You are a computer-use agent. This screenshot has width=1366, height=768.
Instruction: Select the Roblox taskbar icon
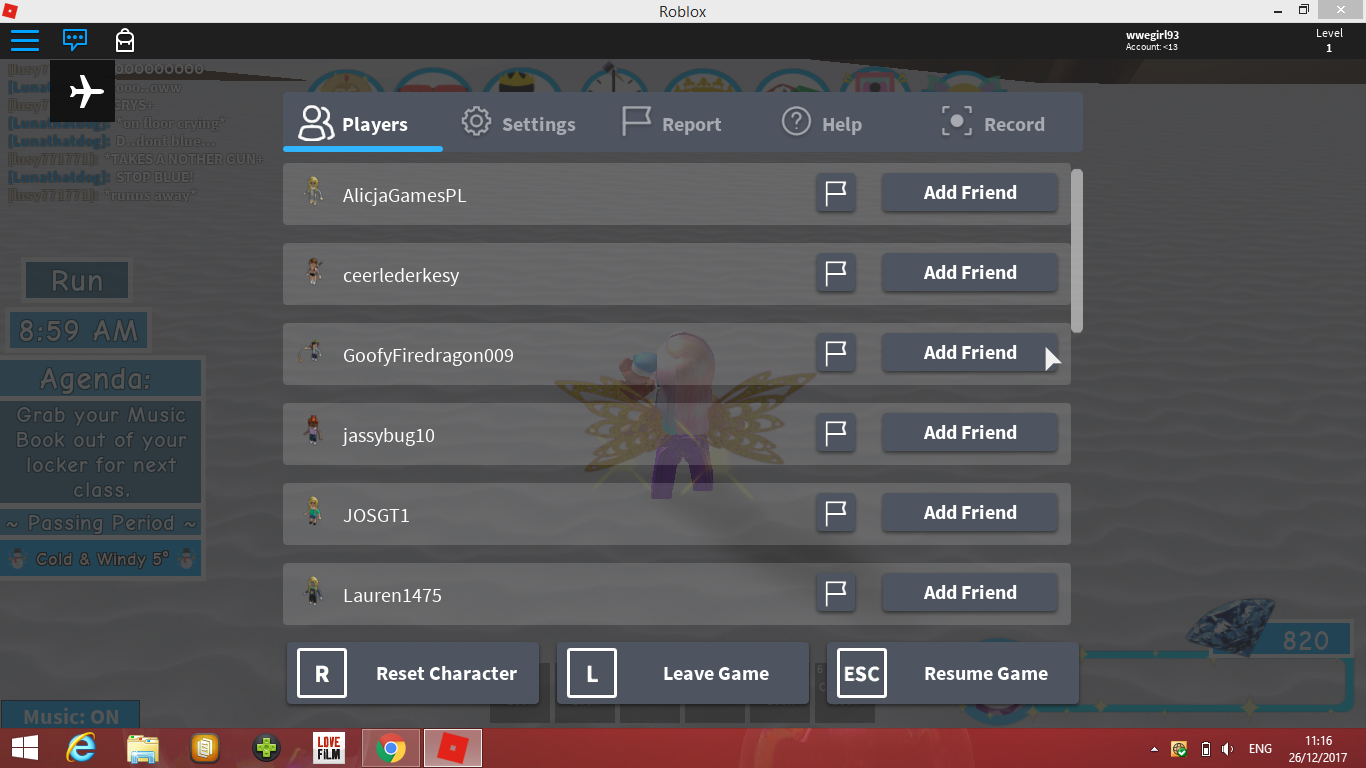[x=454, y=748]
